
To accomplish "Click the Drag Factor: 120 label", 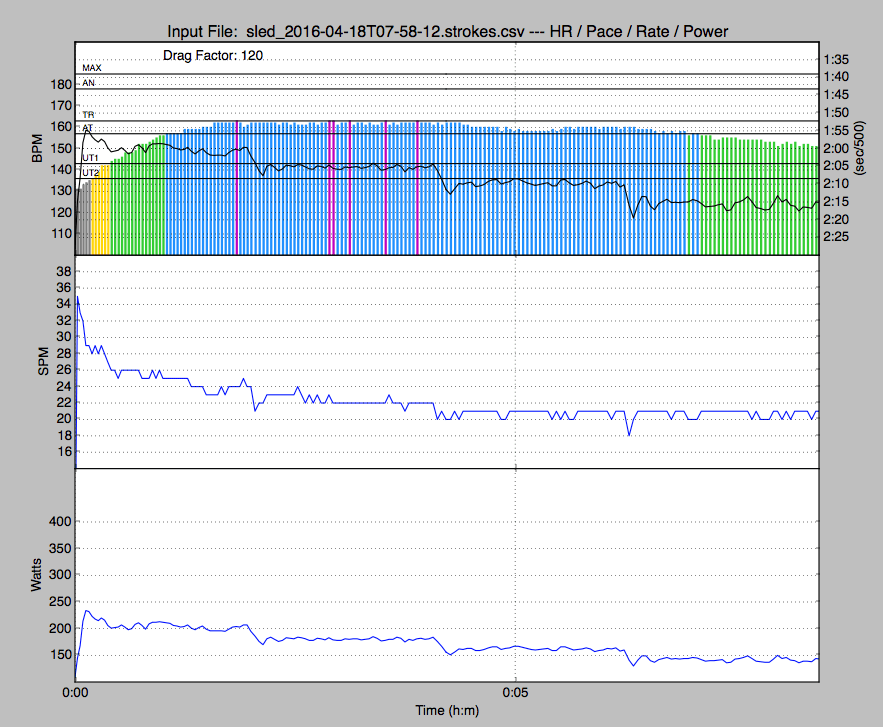I will [213, 56].
